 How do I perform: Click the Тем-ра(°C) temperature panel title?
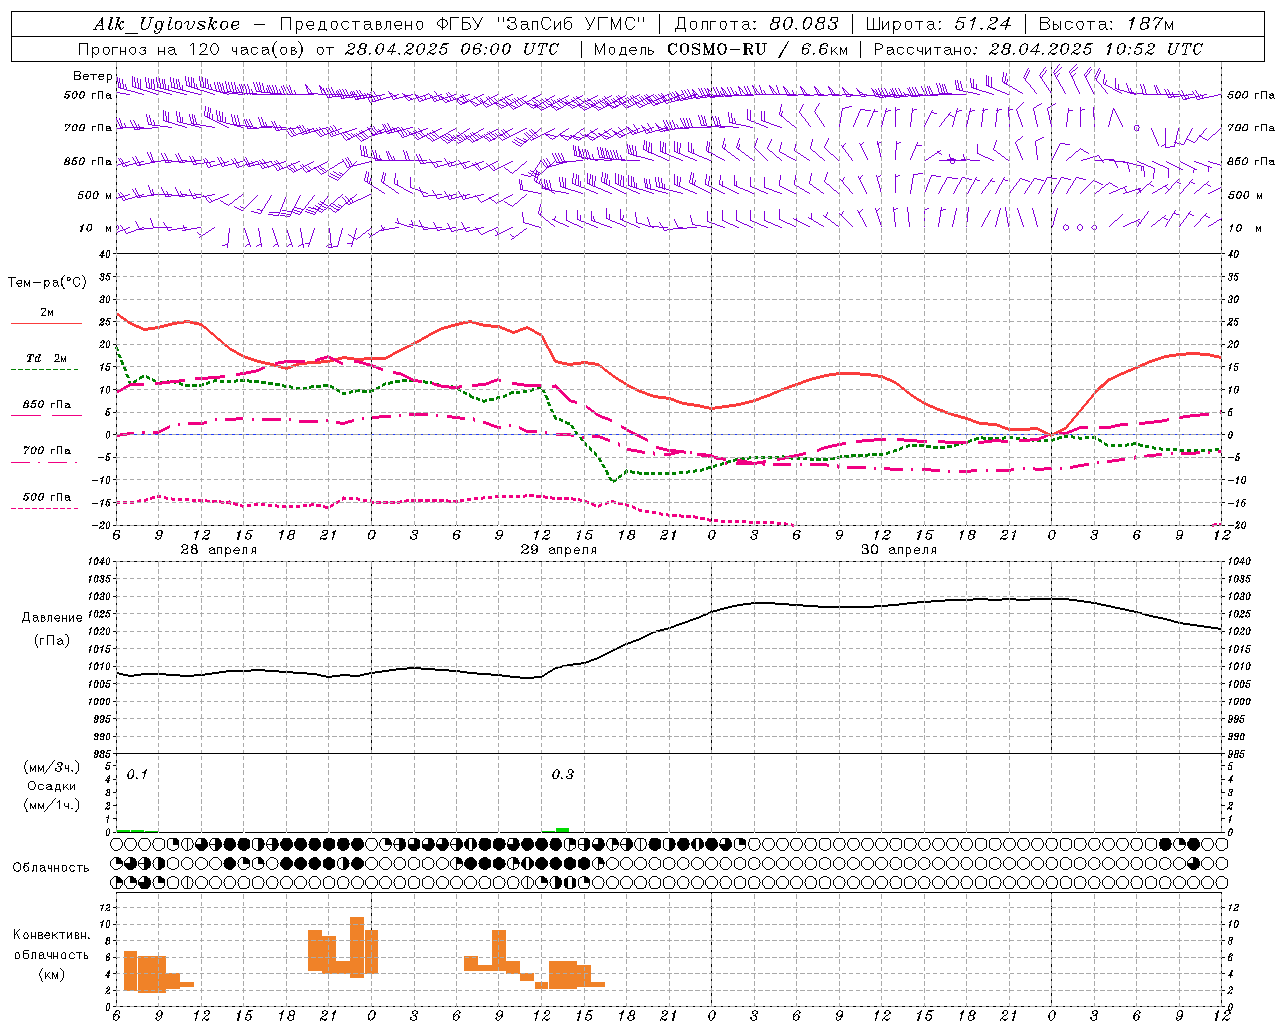click(47, 283)
